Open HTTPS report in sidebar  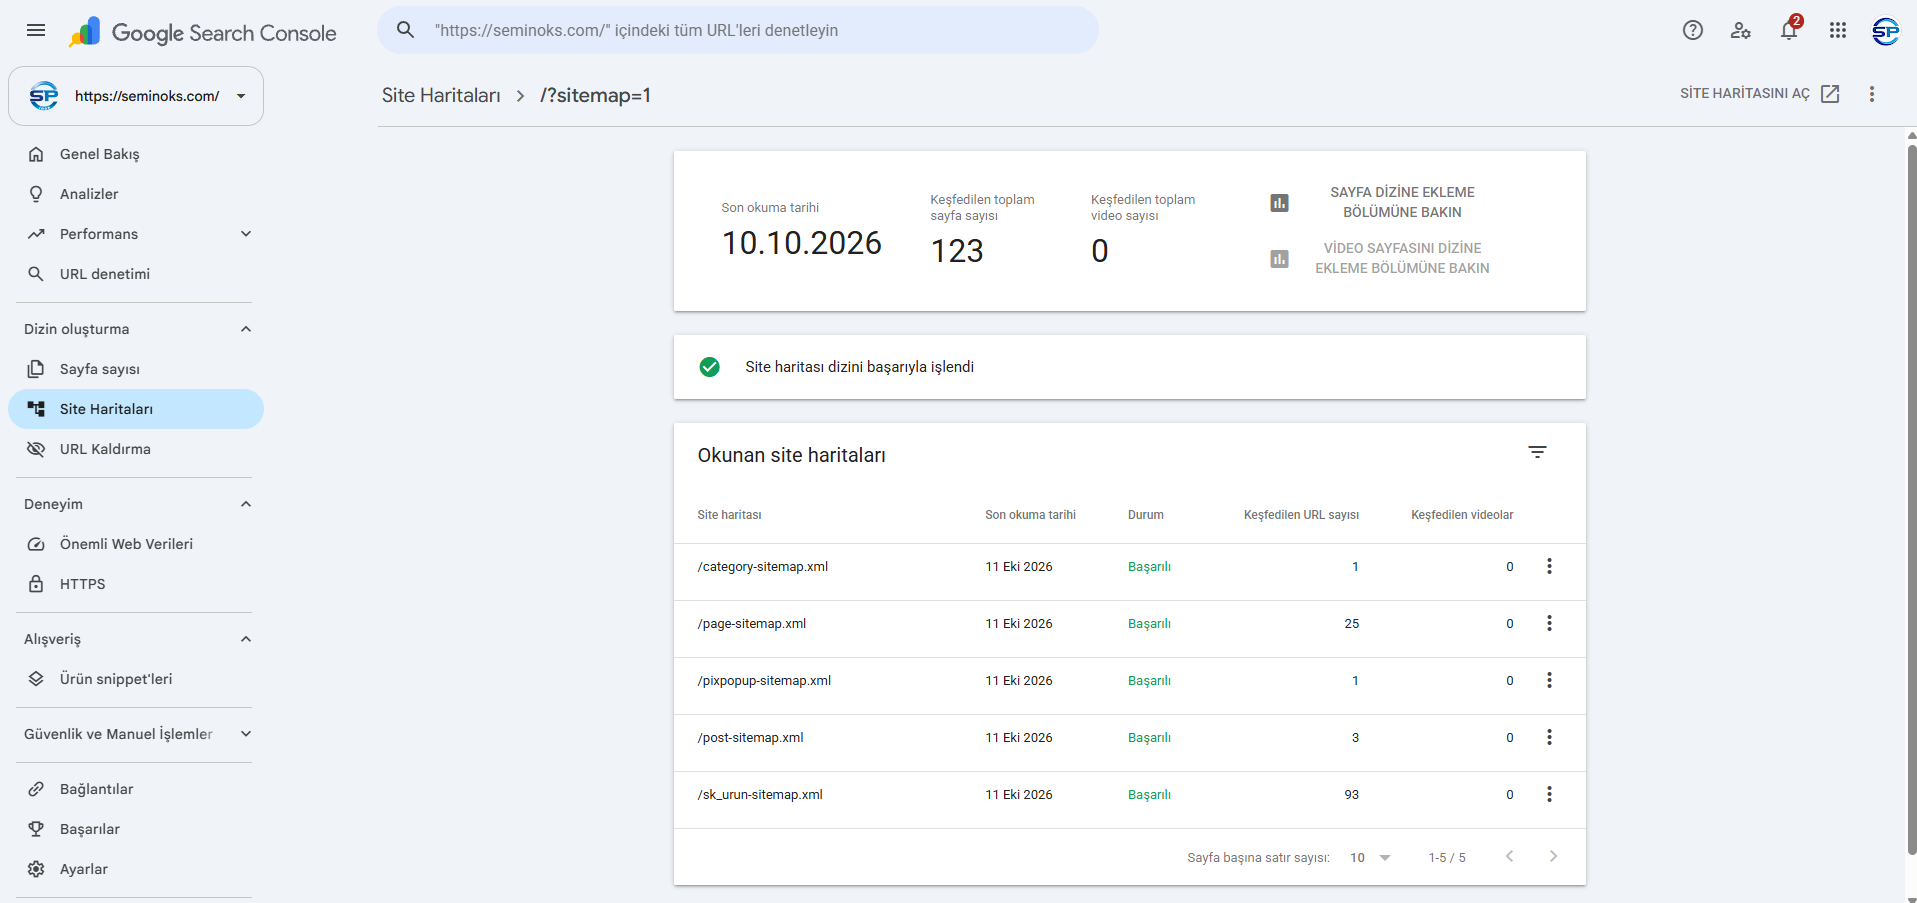point(136,584)
